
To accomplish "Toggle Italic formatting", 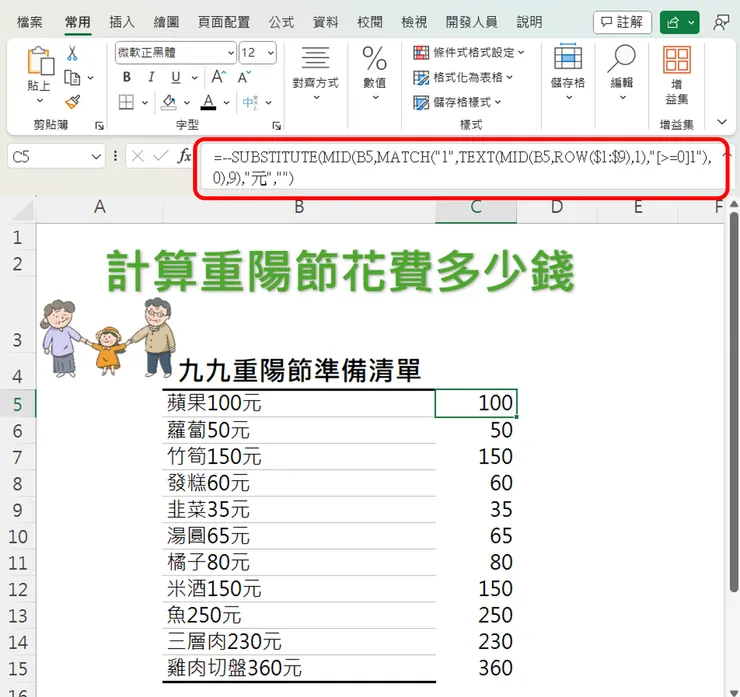I will [x=151, y=77].
